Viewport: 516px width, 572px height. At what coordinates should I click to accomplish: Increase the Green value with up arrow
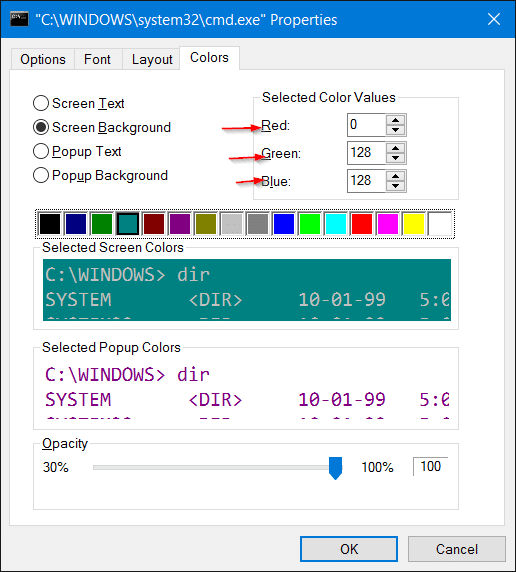point(396,148)
